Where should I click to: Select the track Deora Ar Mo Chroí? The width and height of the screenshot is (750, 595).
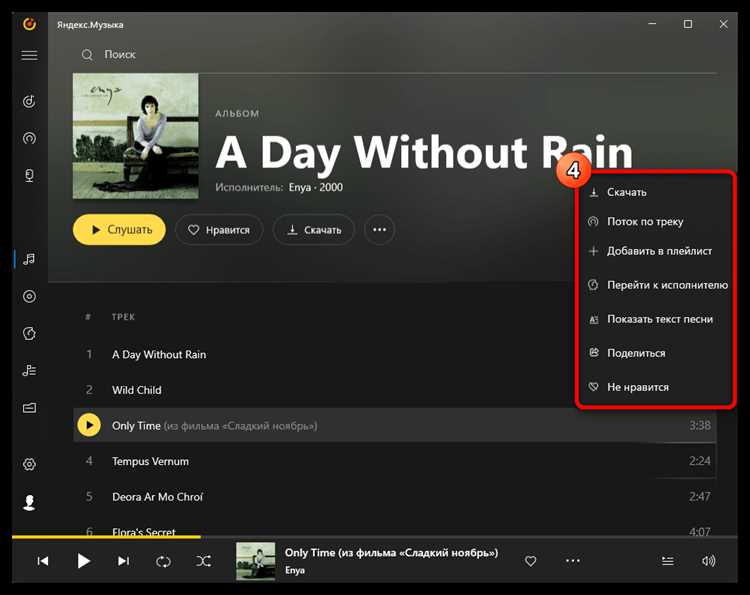[x=157, y=496]
